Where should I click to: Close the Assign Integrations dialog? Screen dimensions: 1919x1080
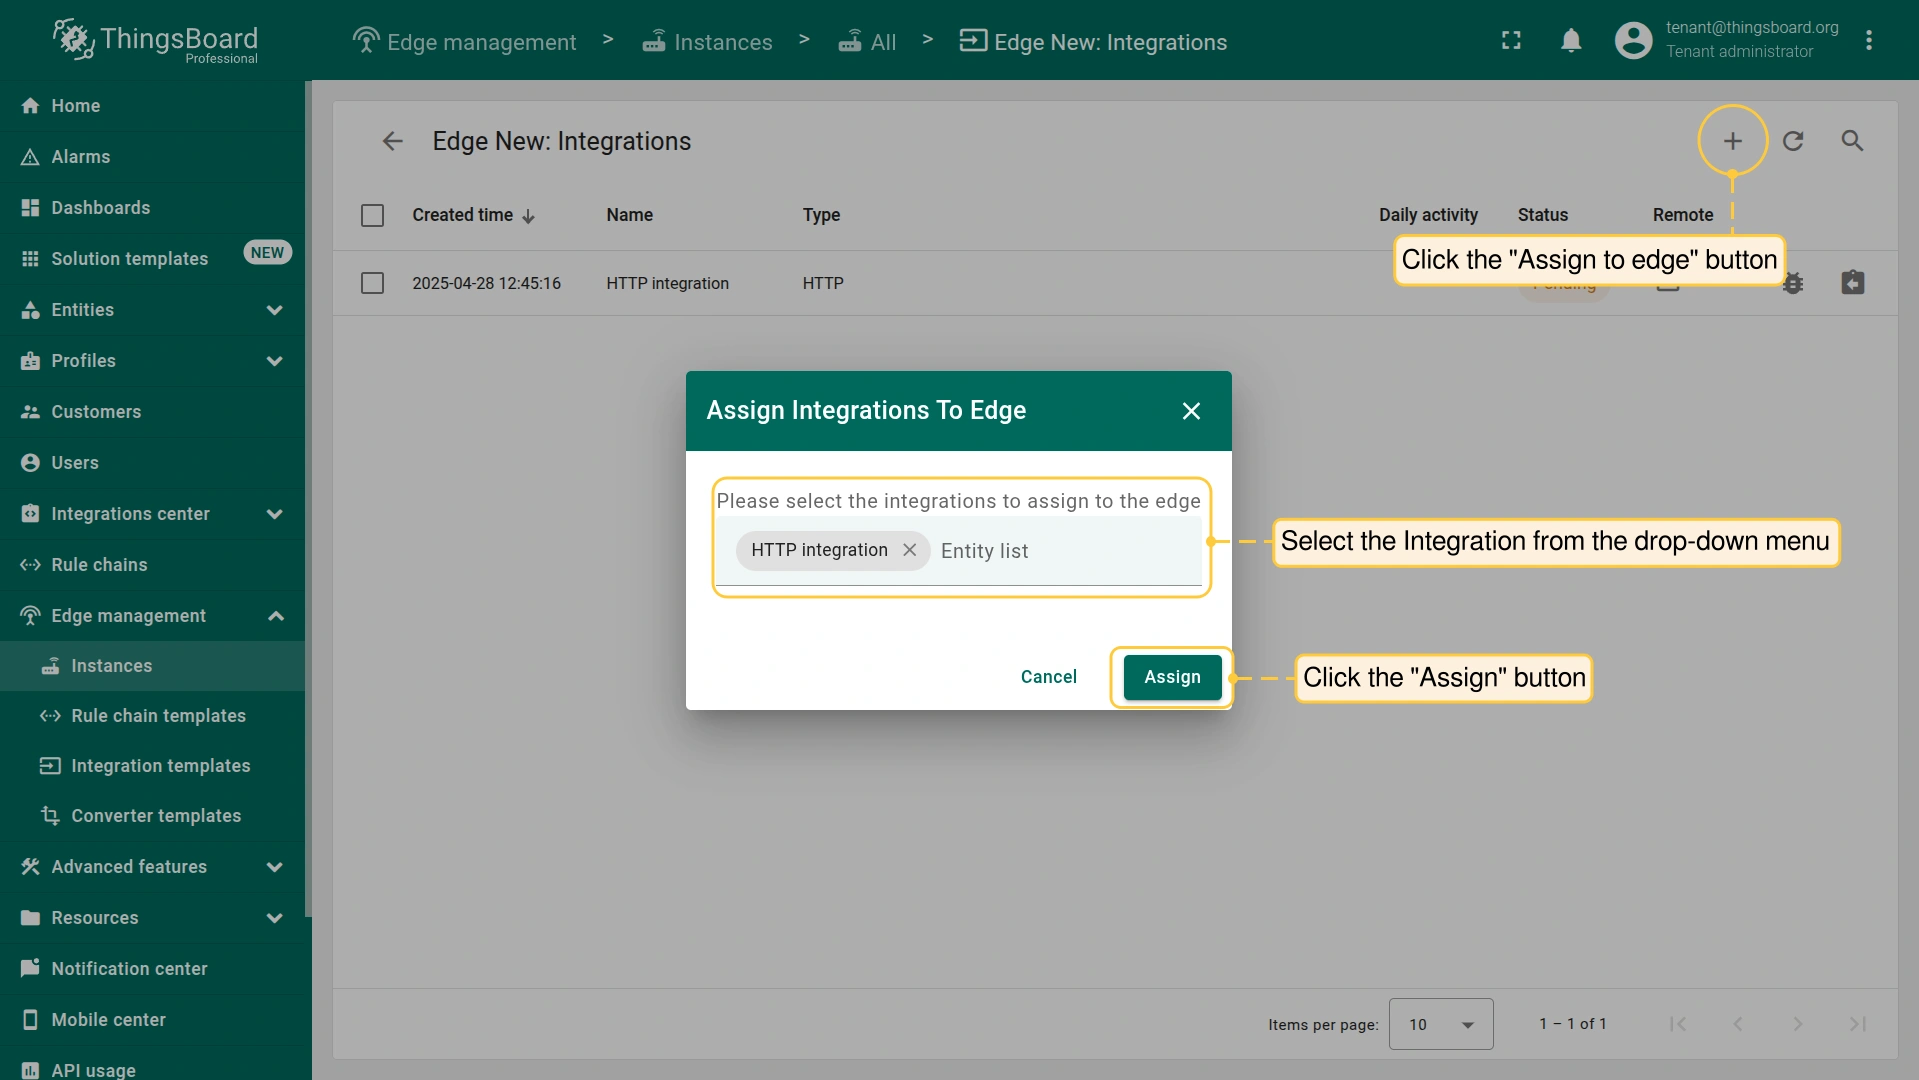click(1191, 411)
